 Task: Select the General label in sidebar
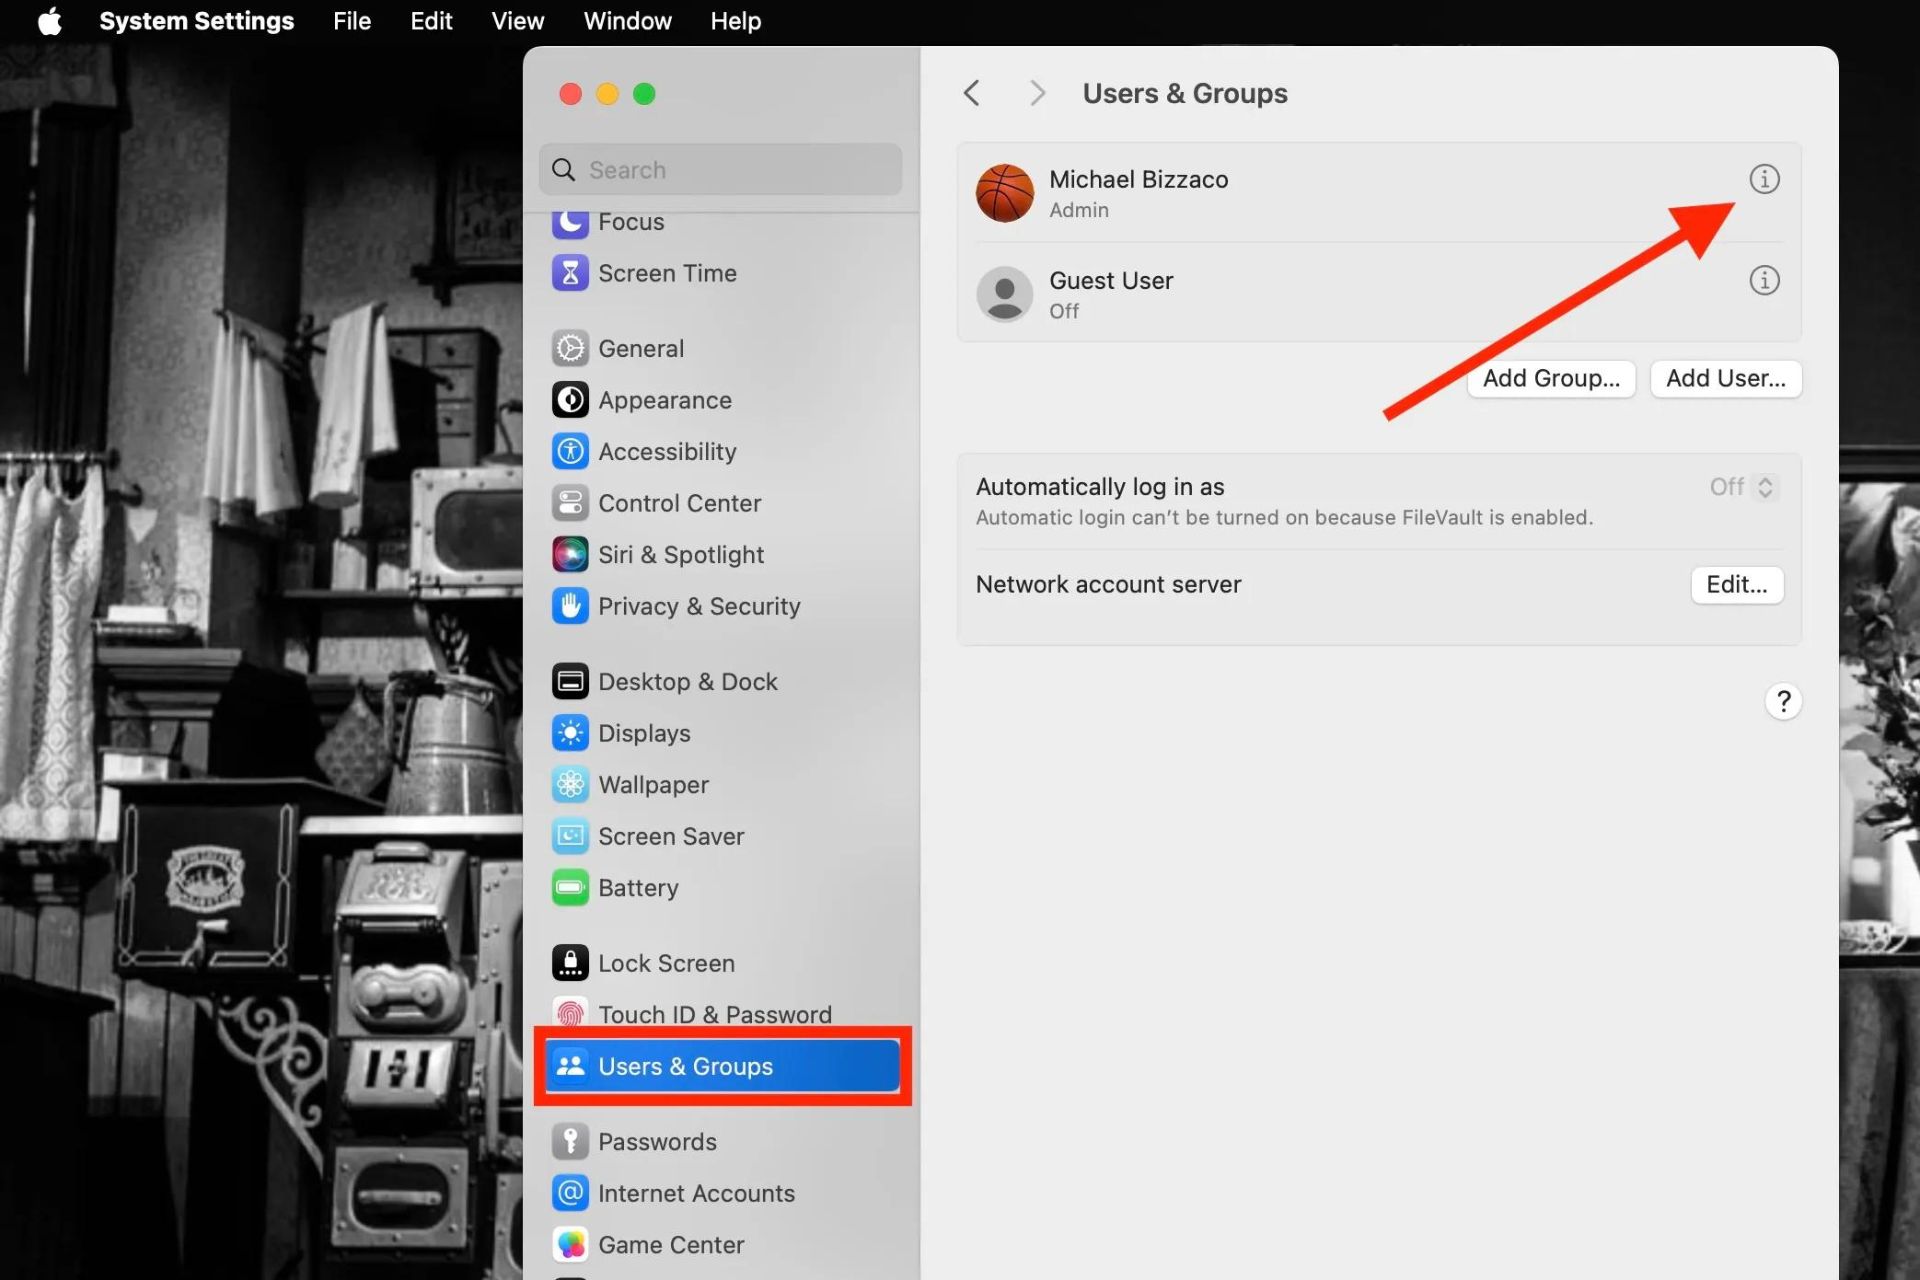[641, 348]
